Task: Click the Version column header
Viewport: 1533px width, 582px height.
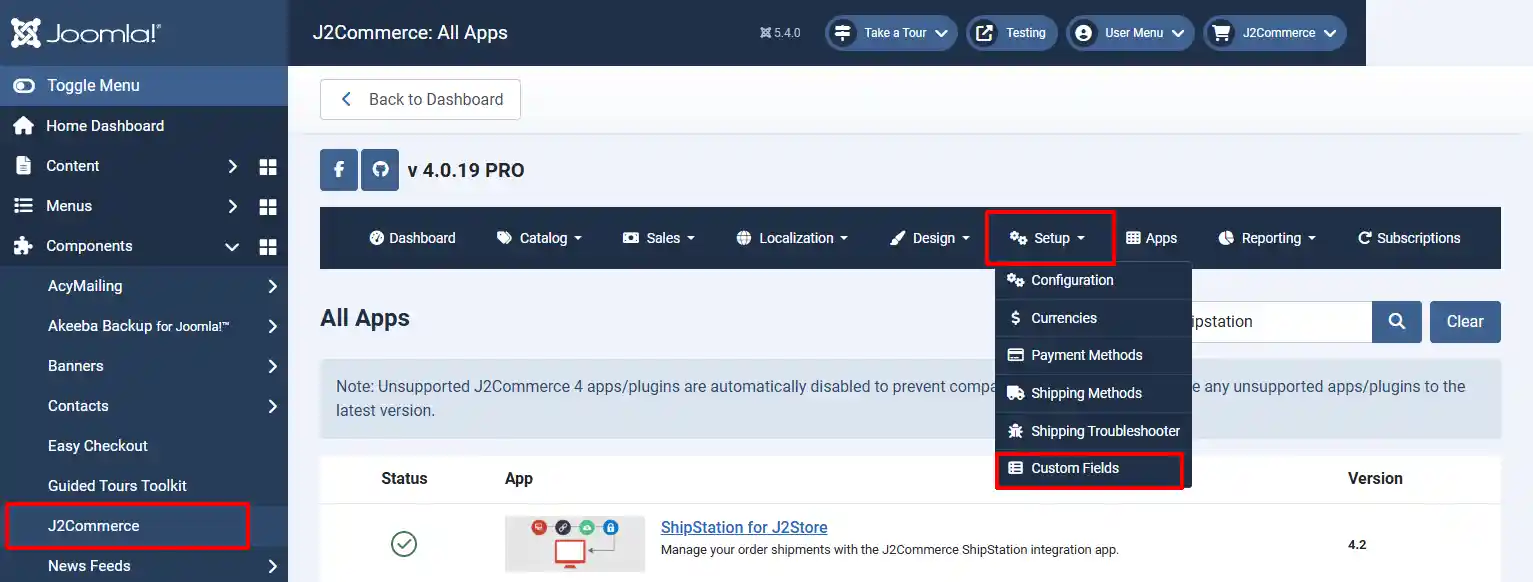Action: click(x=1375, y=478)
